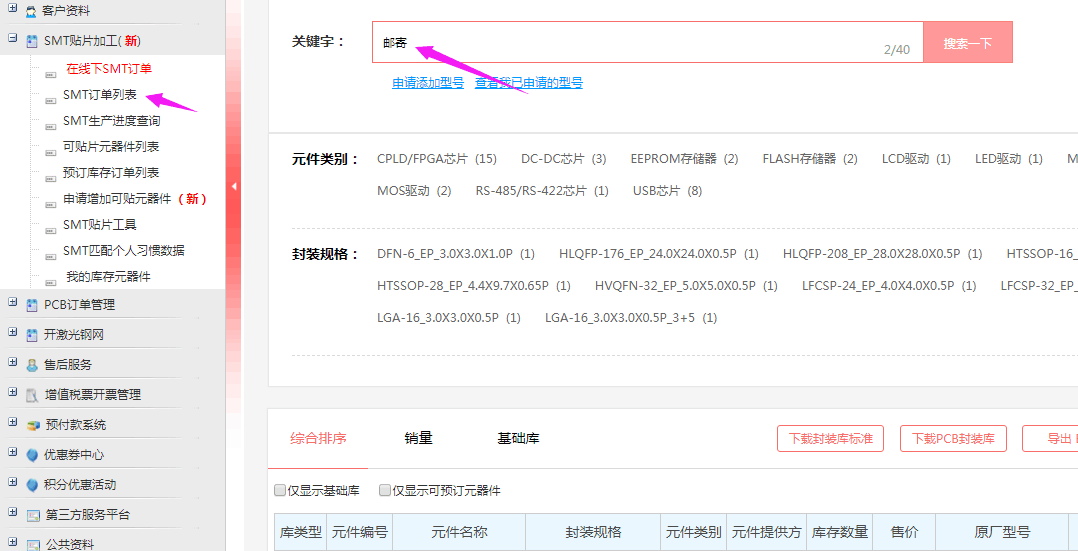The image size is (1078, 551).
Task: Click the 增值税票开票管理 icon
Action: click(x=32, y=395)
